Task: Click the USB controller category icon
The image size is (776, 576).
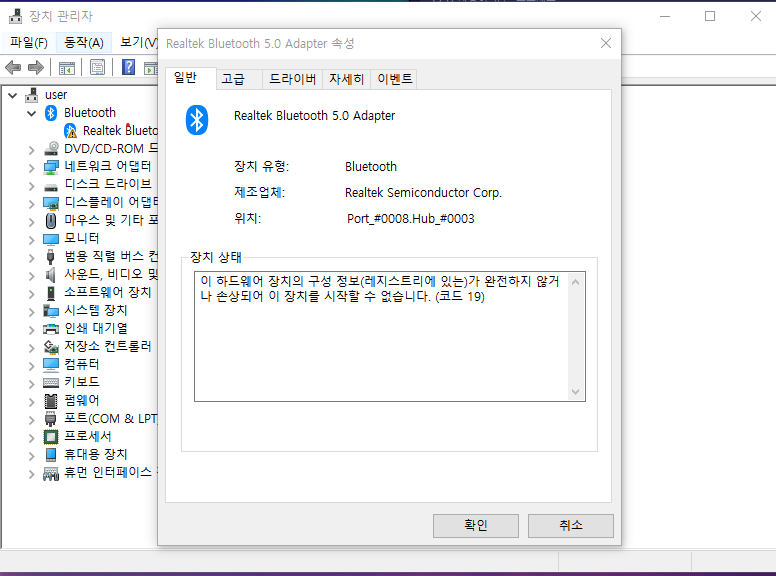Action: pos(50,257)
